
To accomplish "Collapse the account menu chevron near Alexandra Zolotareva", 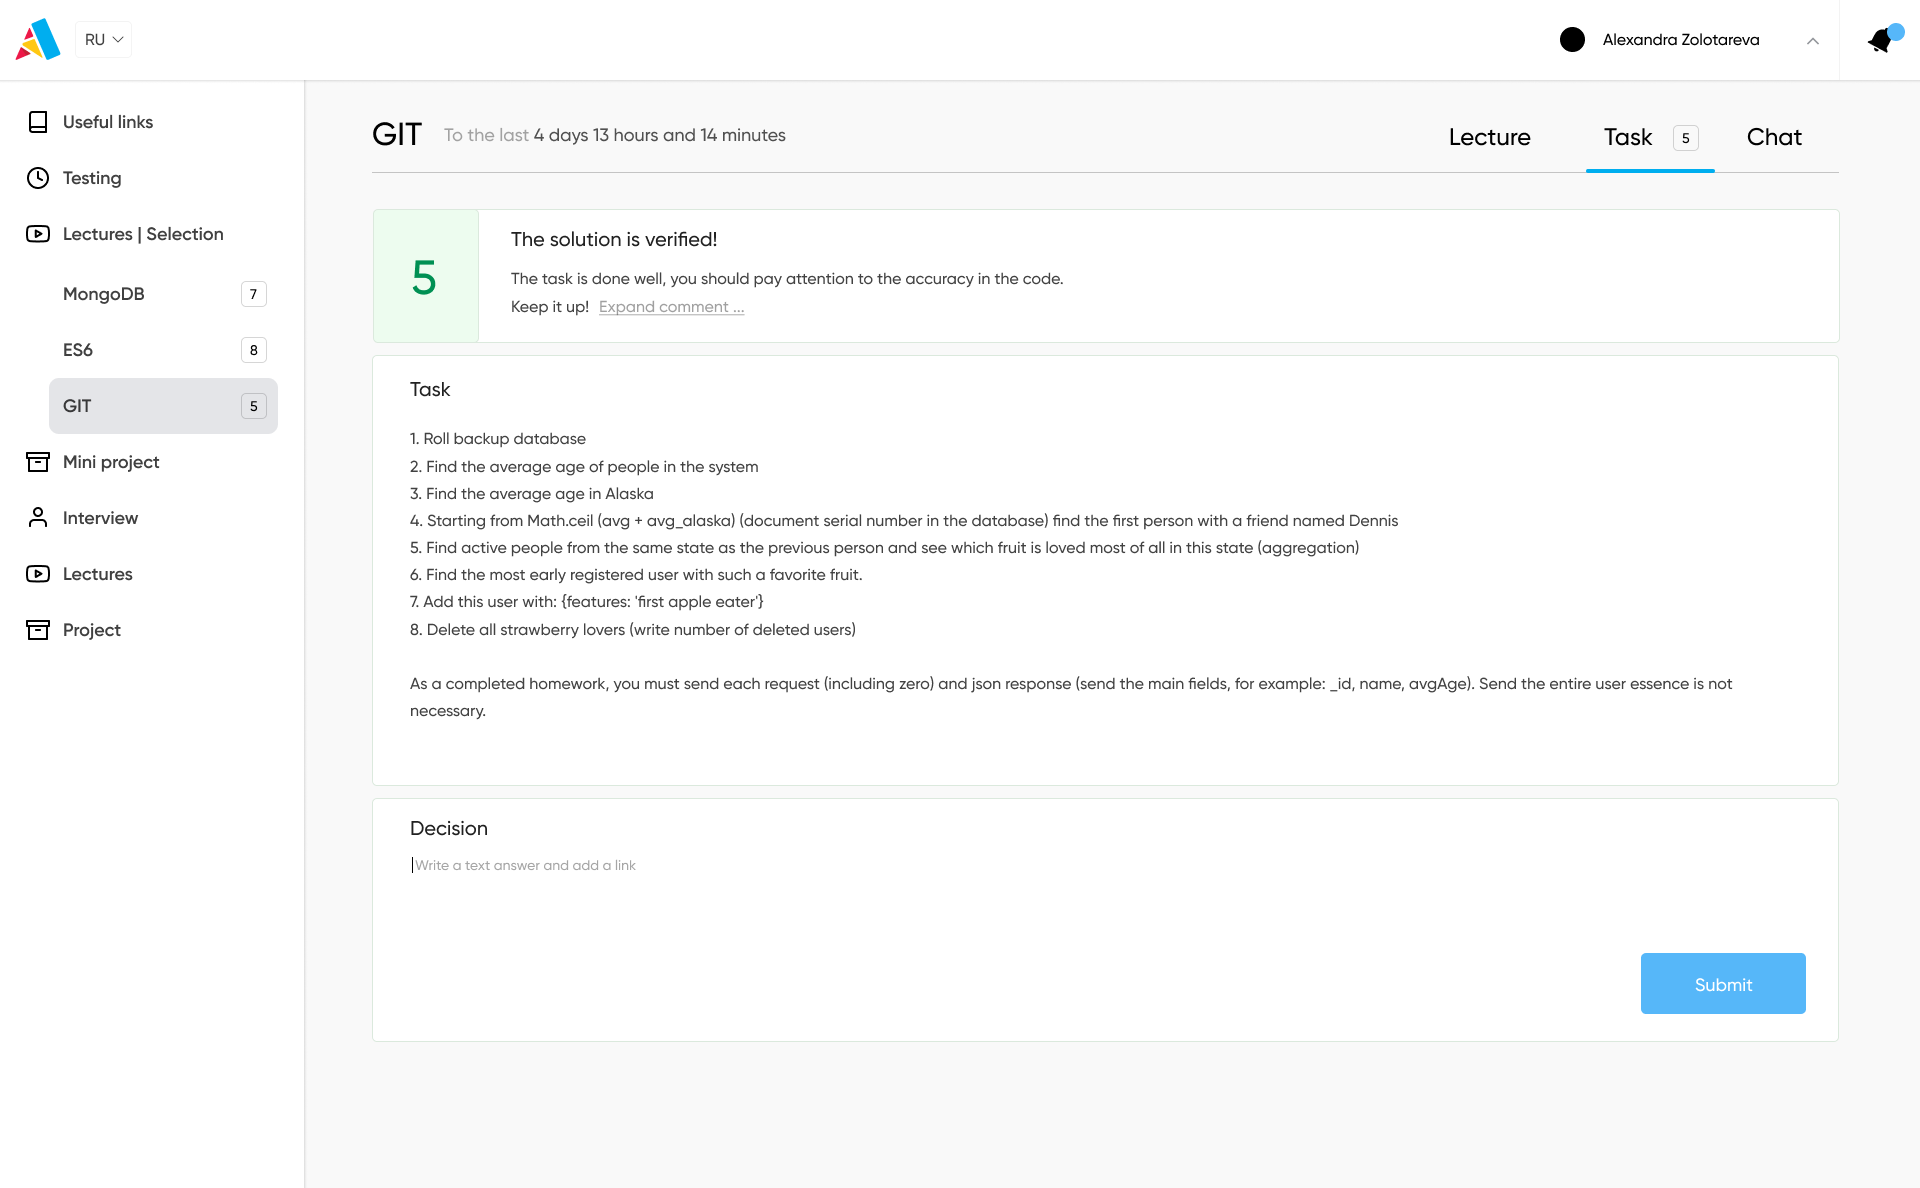I will point(1813,41).
